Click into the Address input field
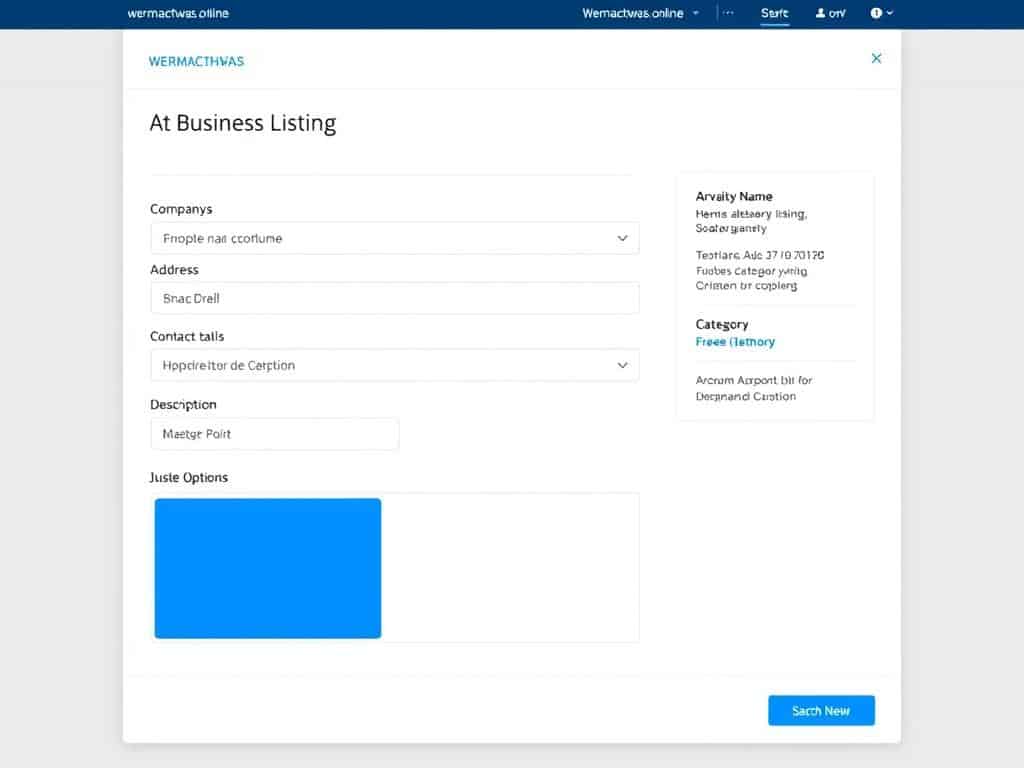Screen dimensions: 1024x768 tap(394, 298)
